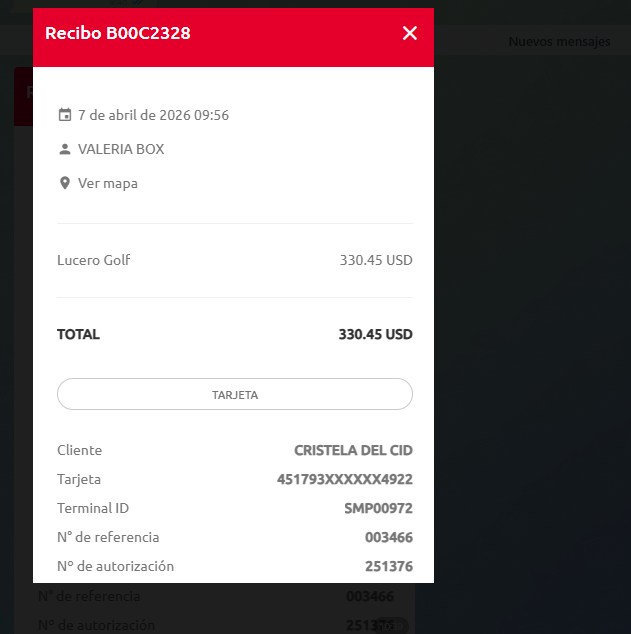Click the total amount 330.45 USD

tap(375, 334)
